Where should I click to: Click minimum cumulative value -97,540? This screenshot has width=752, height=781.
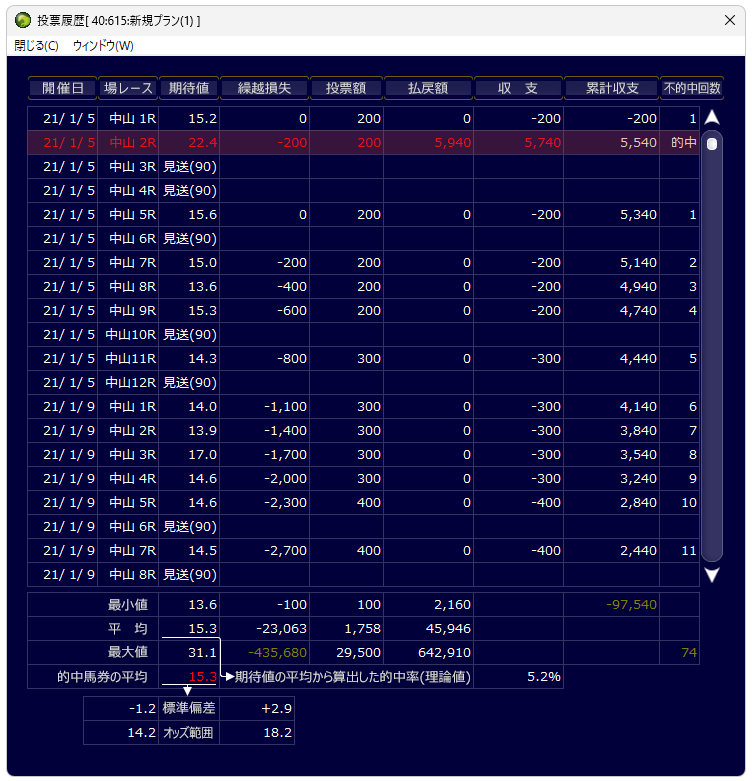click(631, 605)
